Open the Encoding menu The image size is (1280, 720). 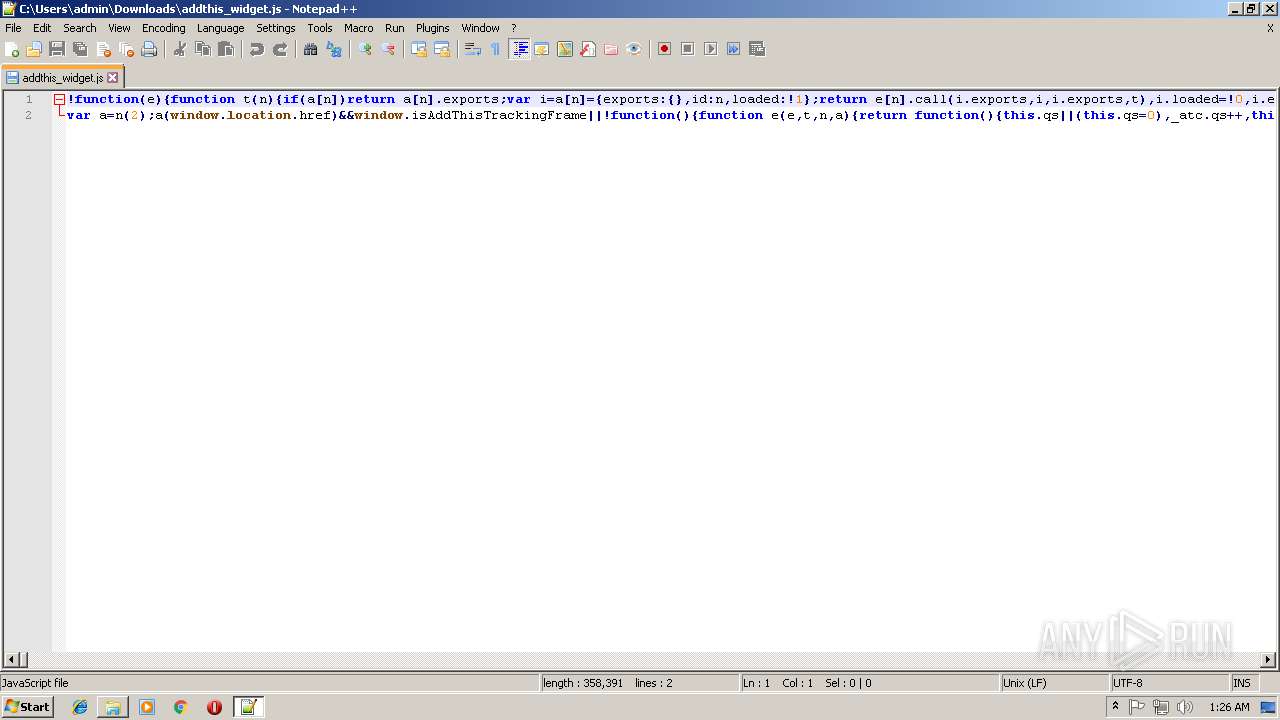pyautogui.click(x=164, y=28)
